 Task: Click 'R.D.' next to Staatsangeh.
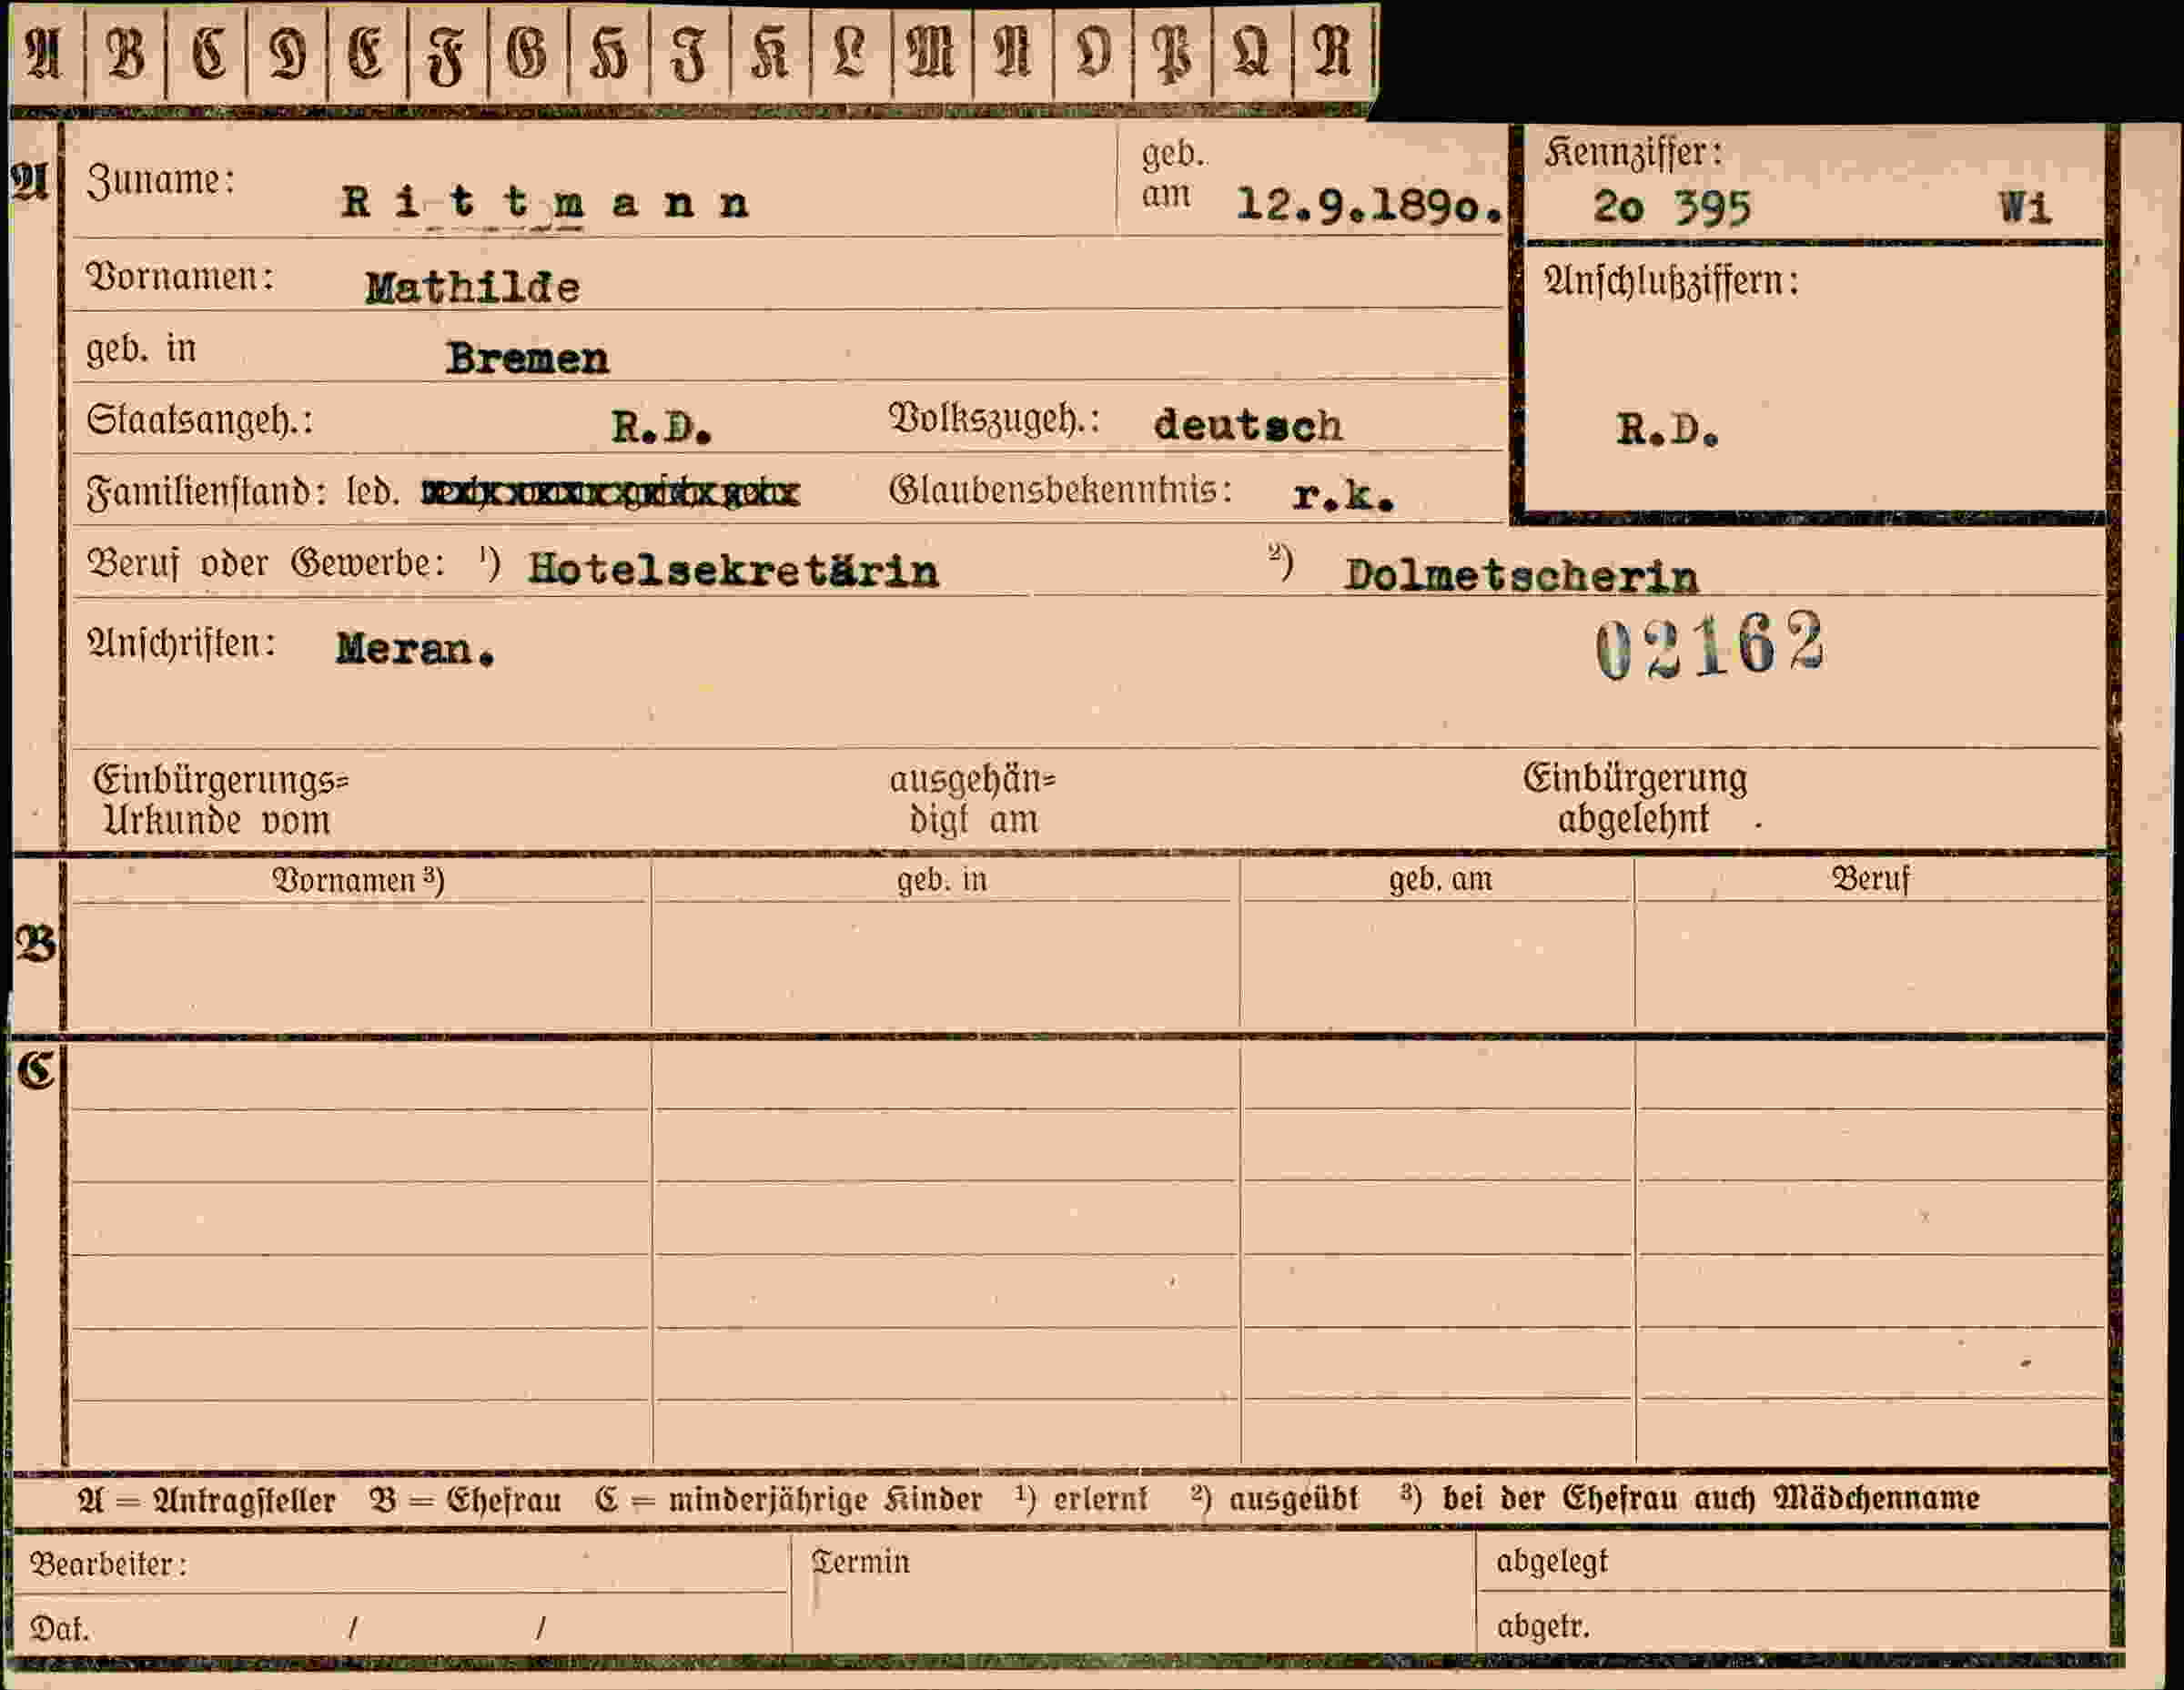tap(661, 428)
